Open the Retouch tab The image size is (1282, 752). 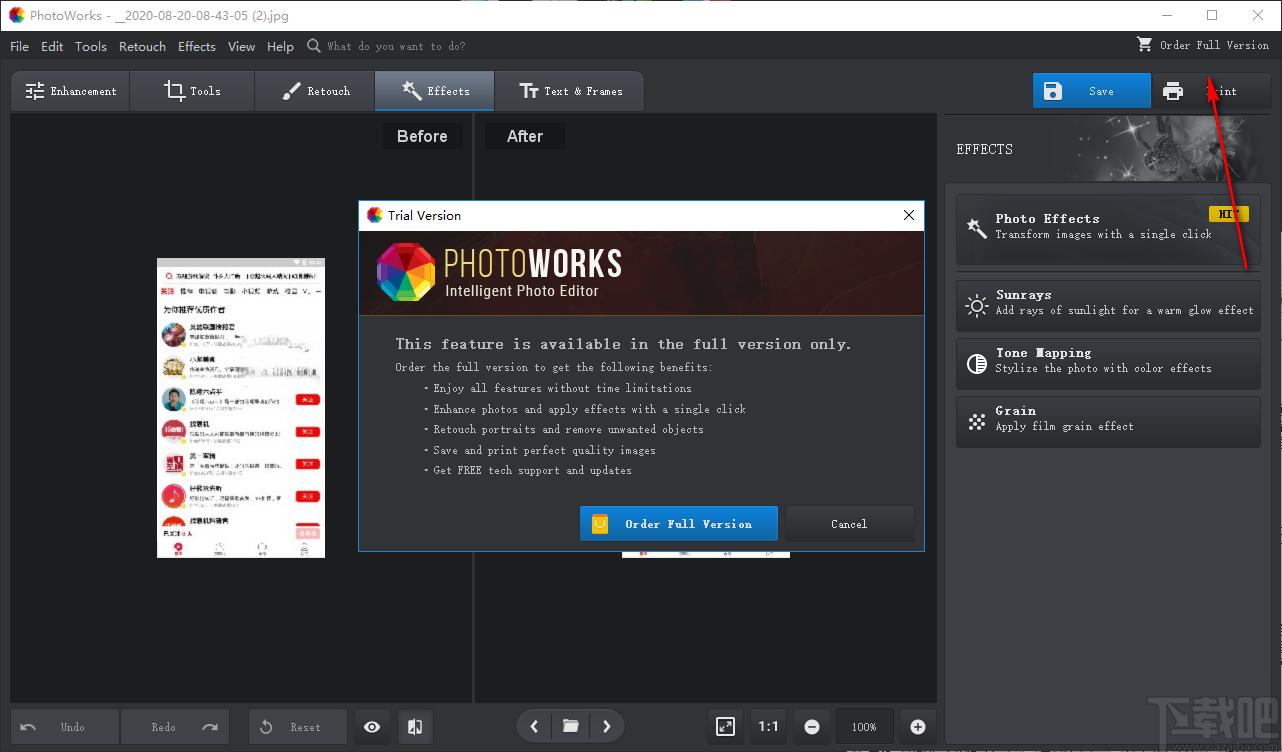tap(315, 91)
